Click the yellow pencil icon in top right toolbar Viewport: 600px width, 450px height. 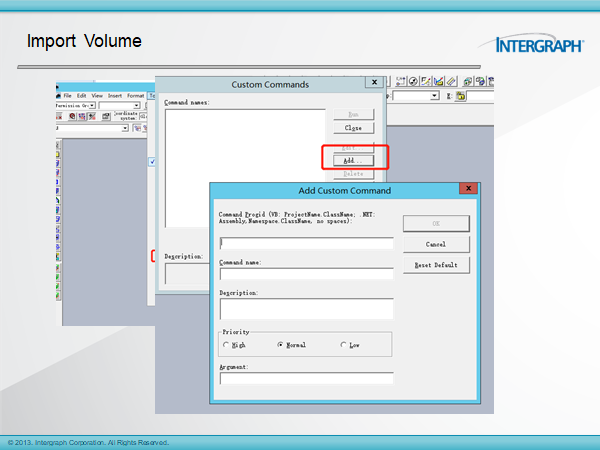[x=426, y=81]
